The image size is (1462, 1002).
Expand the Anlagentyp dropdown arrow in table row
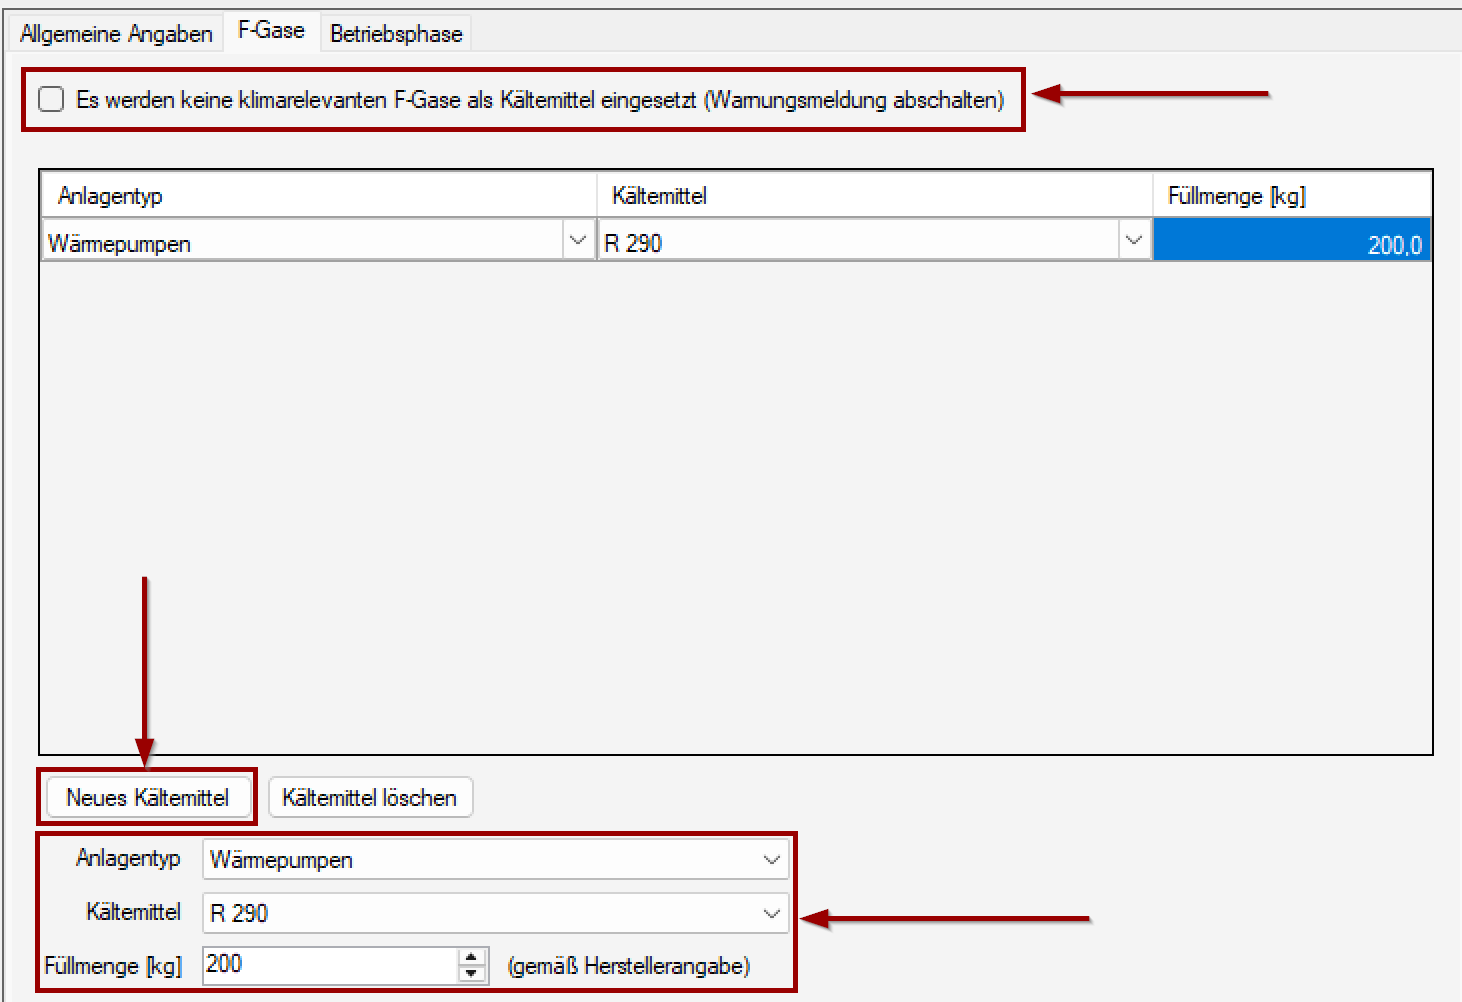click(578, 241)
